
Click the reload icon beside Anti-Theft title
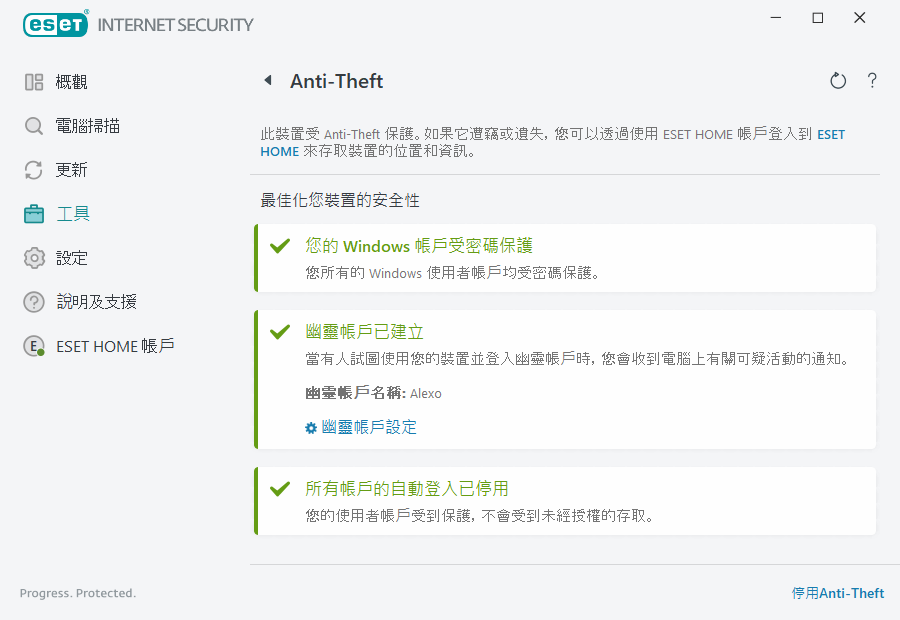838,81
